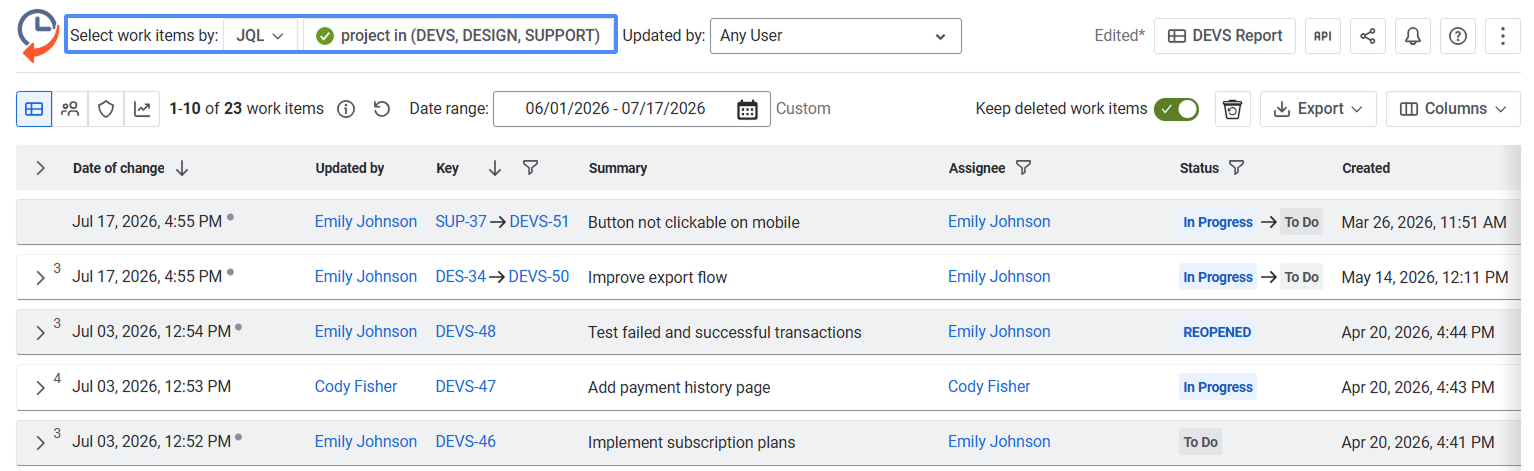Click the share icon
This screenshot has width=1534, height=471.
1368,35
